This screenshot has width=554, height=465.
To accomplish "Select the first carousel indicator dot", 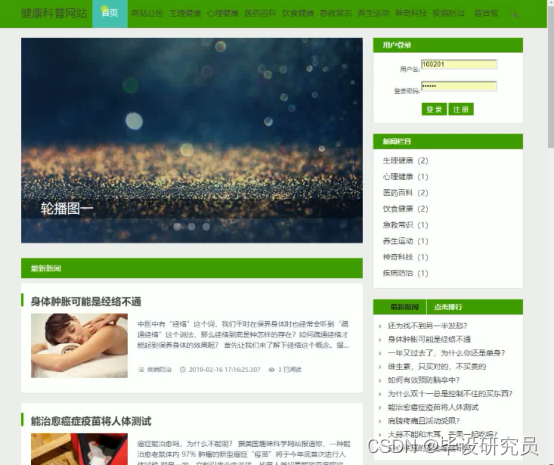I will point(177,226).
